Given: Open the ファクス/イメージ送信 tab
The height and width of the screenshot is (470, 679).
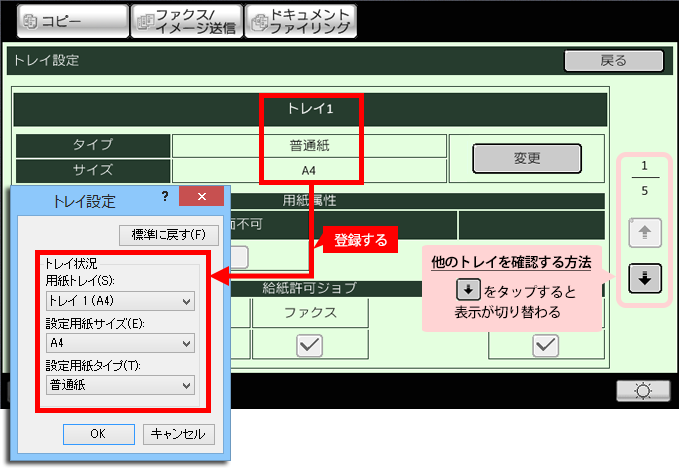Looking at the screenshot, I should 185,21.
